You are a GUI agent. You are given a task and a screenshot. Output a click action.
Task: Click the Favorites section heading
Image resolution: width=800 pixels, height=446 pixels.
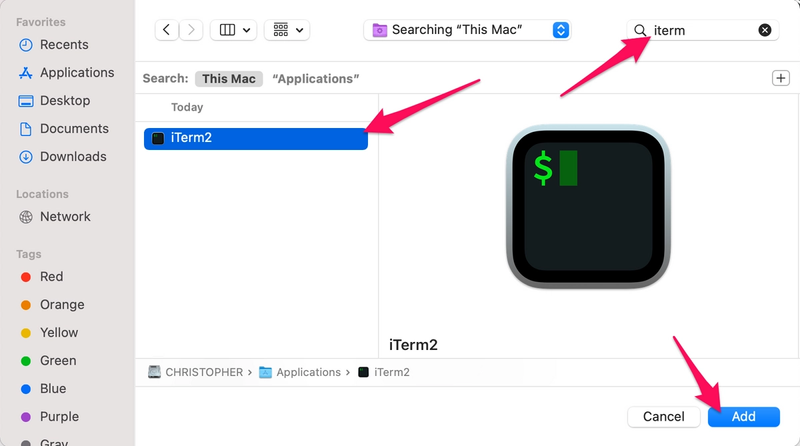point(41,22)
